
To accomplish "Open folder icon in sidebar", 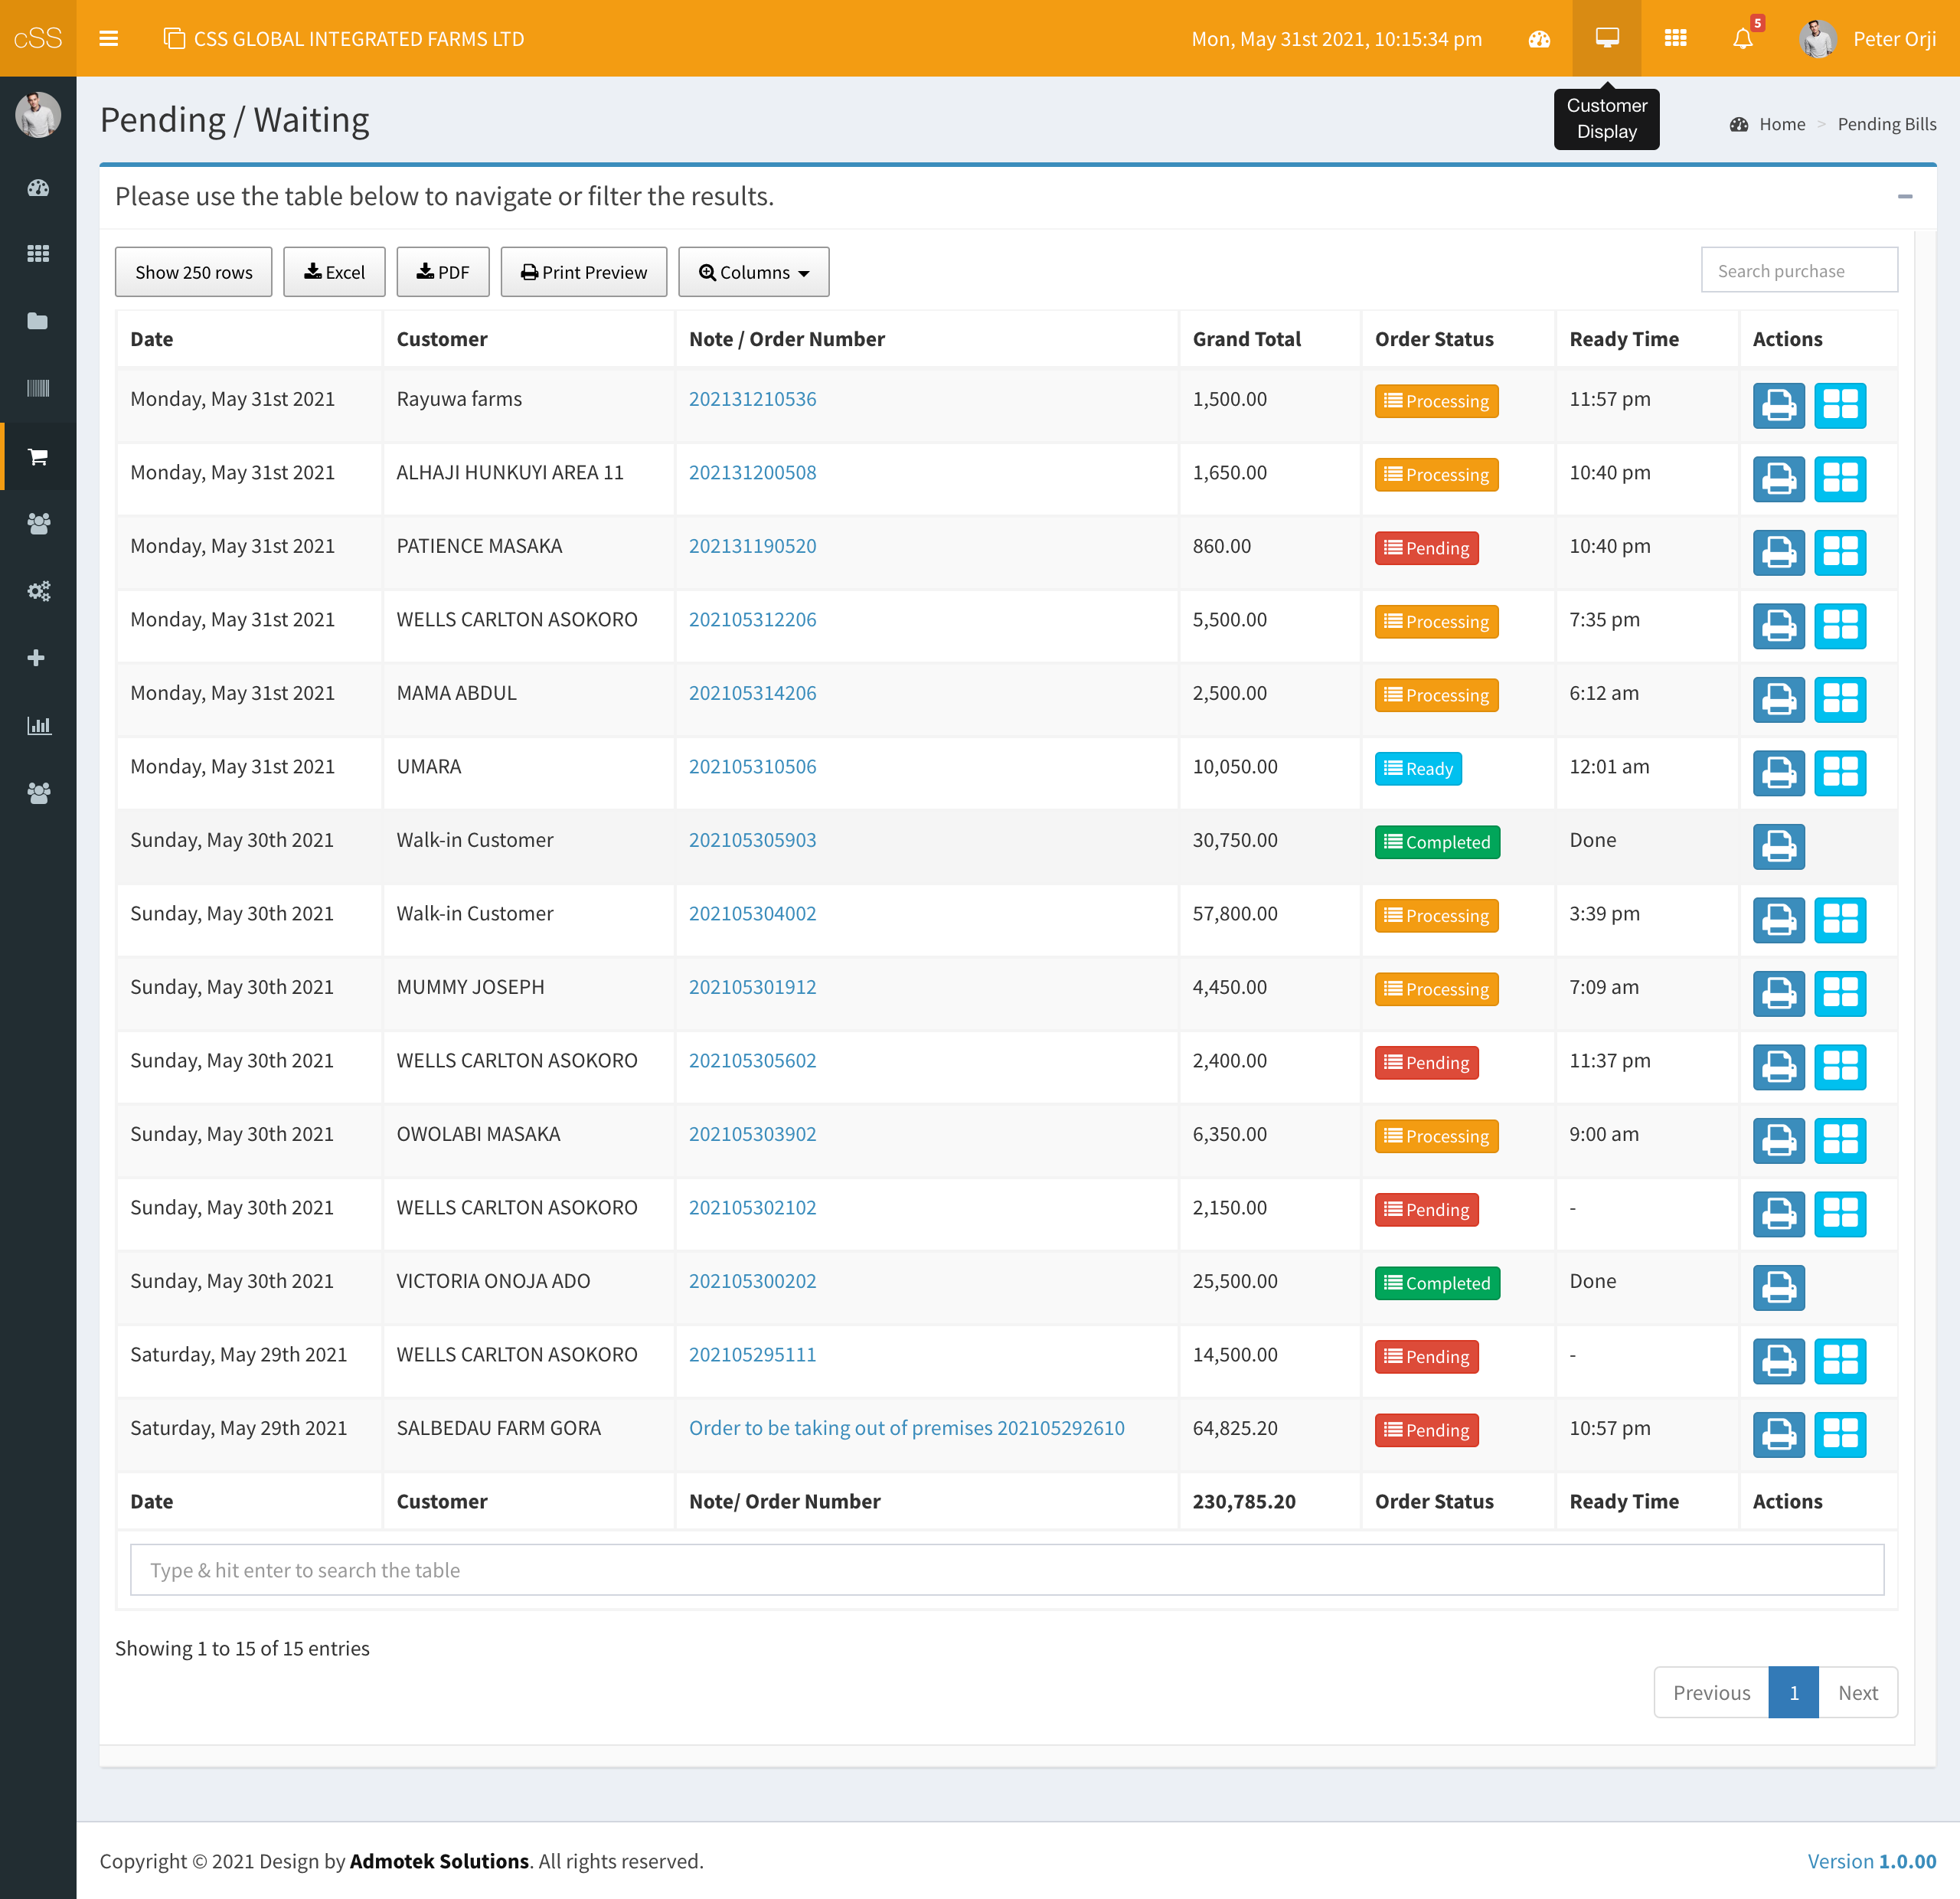I will point(38,321).
